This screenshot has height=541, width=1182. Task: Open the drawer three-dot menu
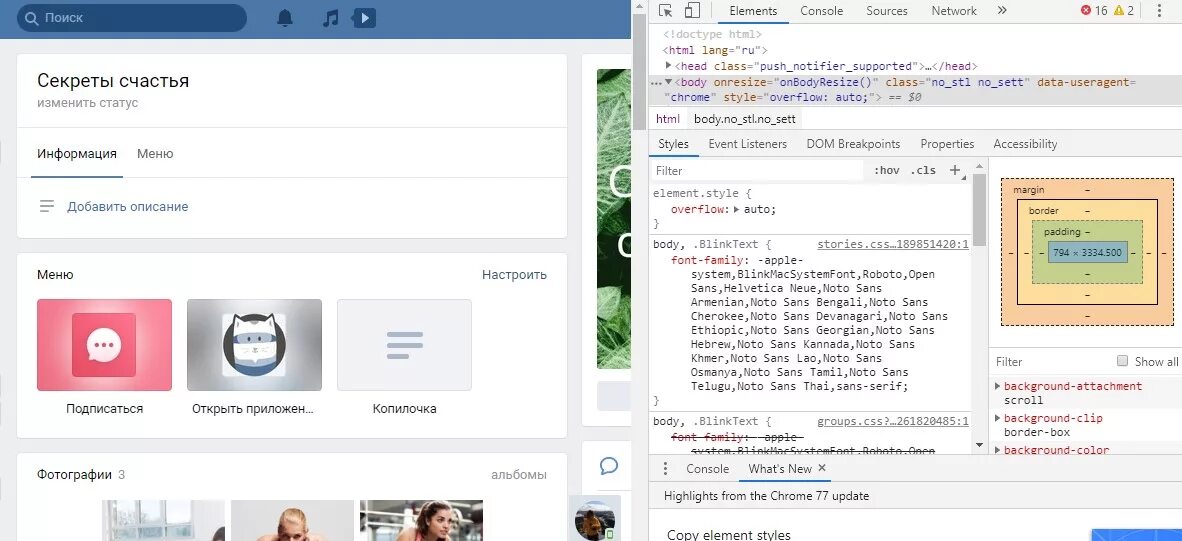(665, 469)
